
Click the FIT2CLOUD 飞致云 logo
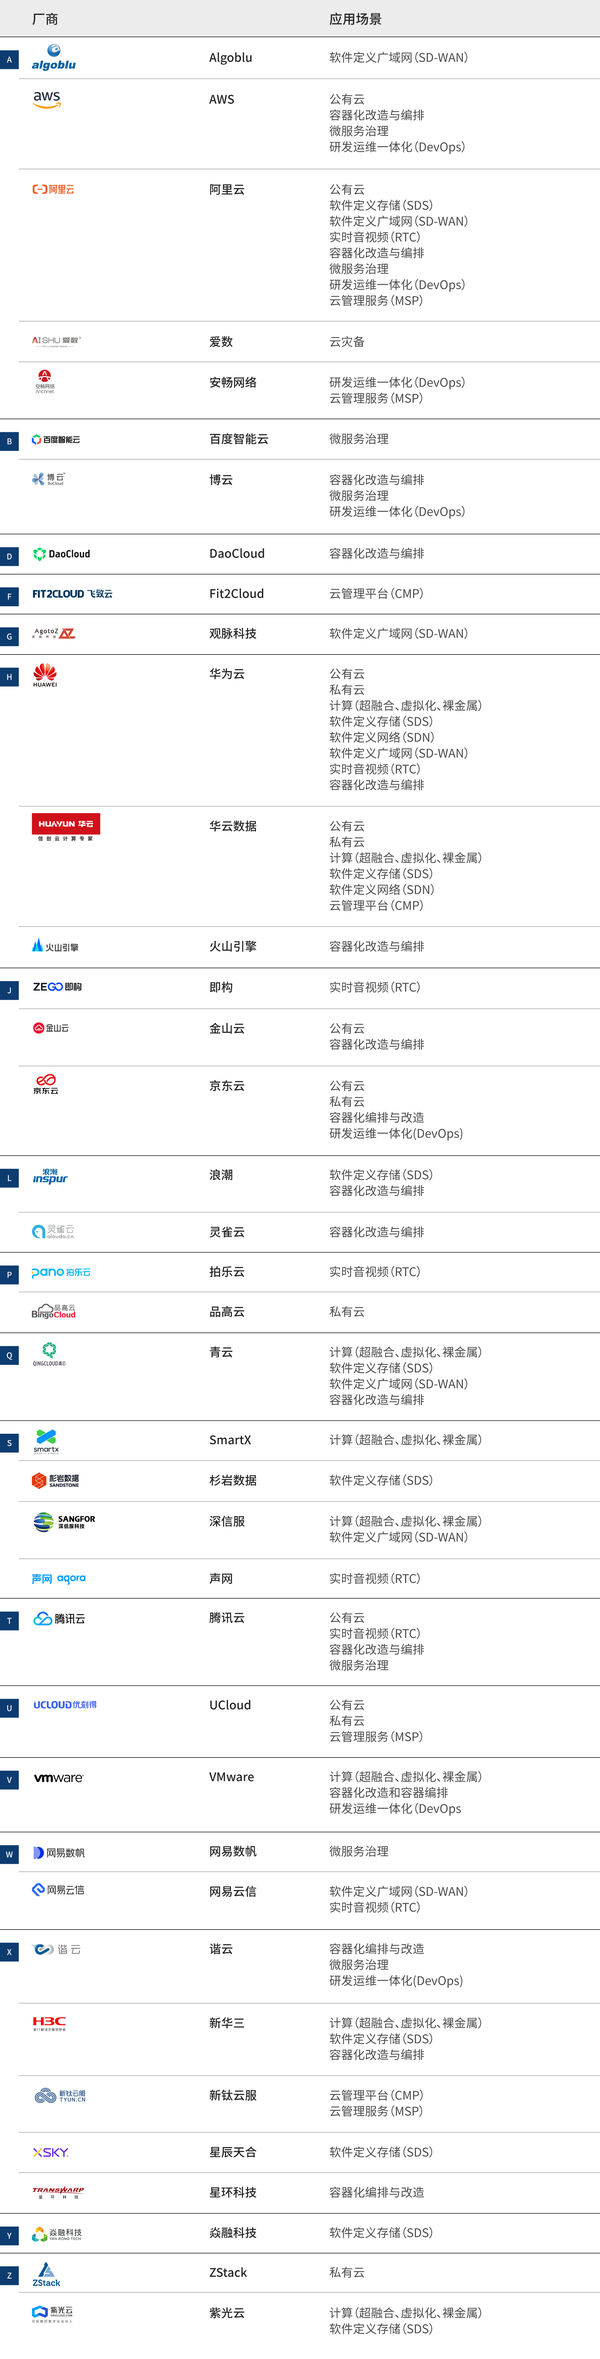pos(72,594)
